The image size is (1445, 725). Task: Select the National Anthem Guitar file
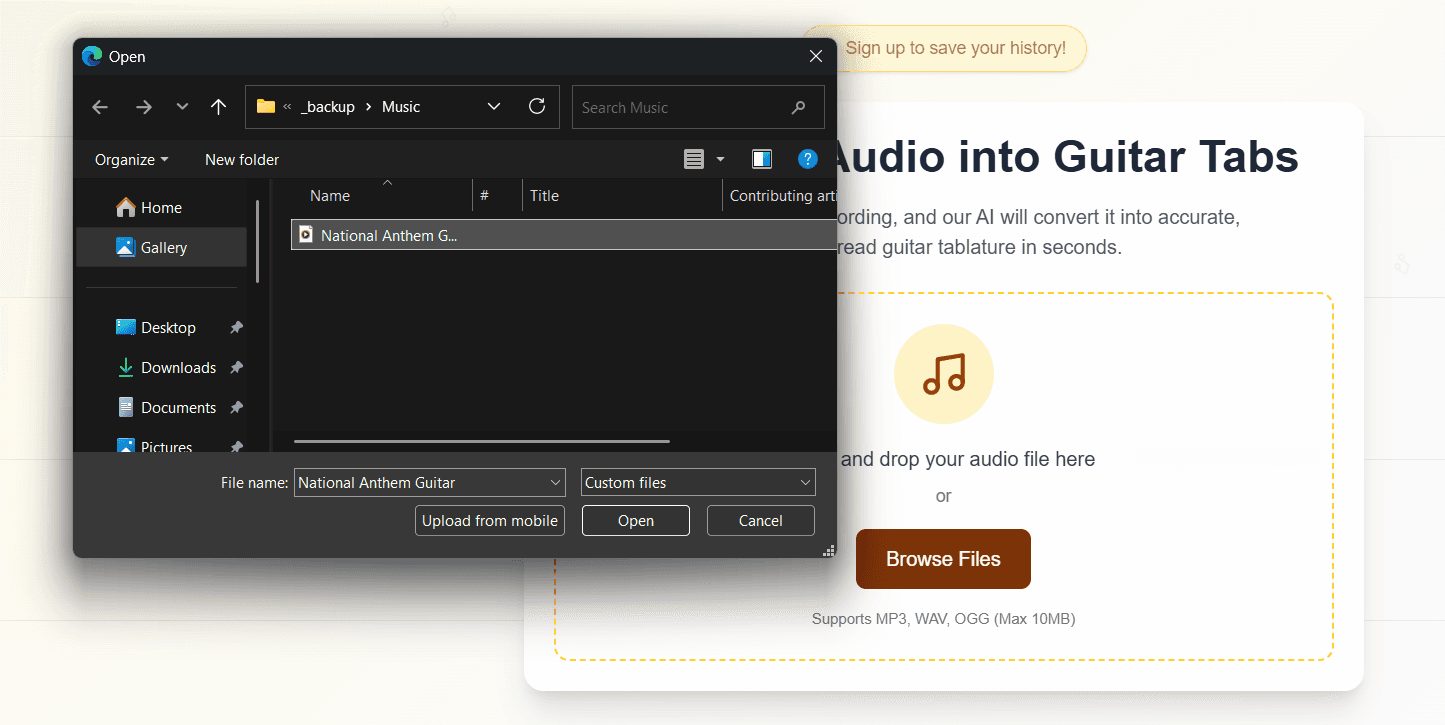[x=388, y=235]
